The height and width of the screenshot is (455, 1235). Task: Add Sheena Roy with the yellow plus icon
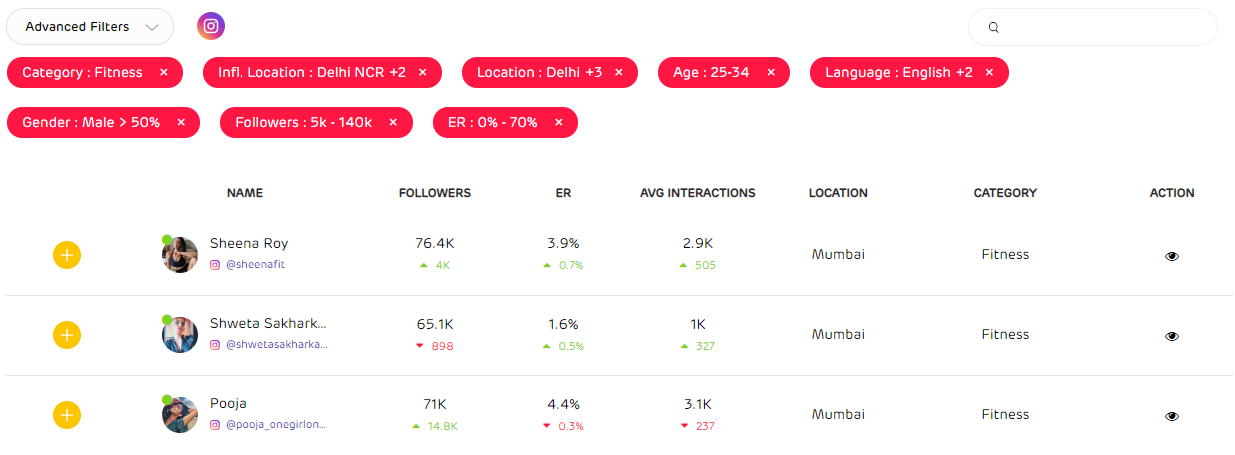pyautogui.click(x=67, y=255)
